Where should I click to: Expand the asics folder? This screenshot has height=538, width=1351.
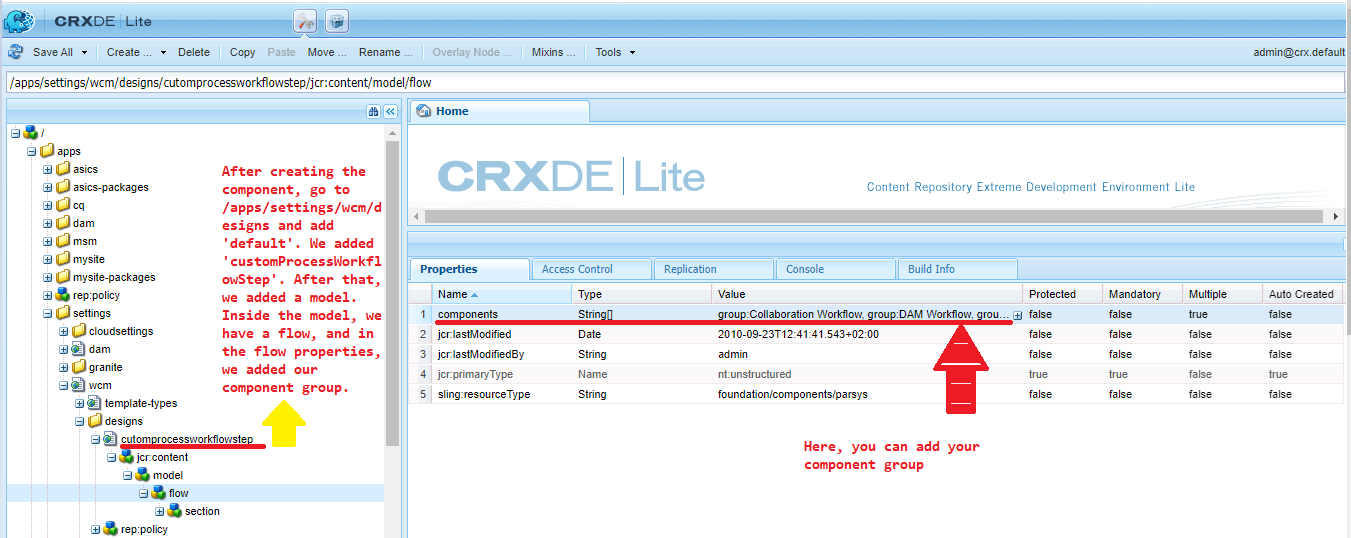[47, 169]
